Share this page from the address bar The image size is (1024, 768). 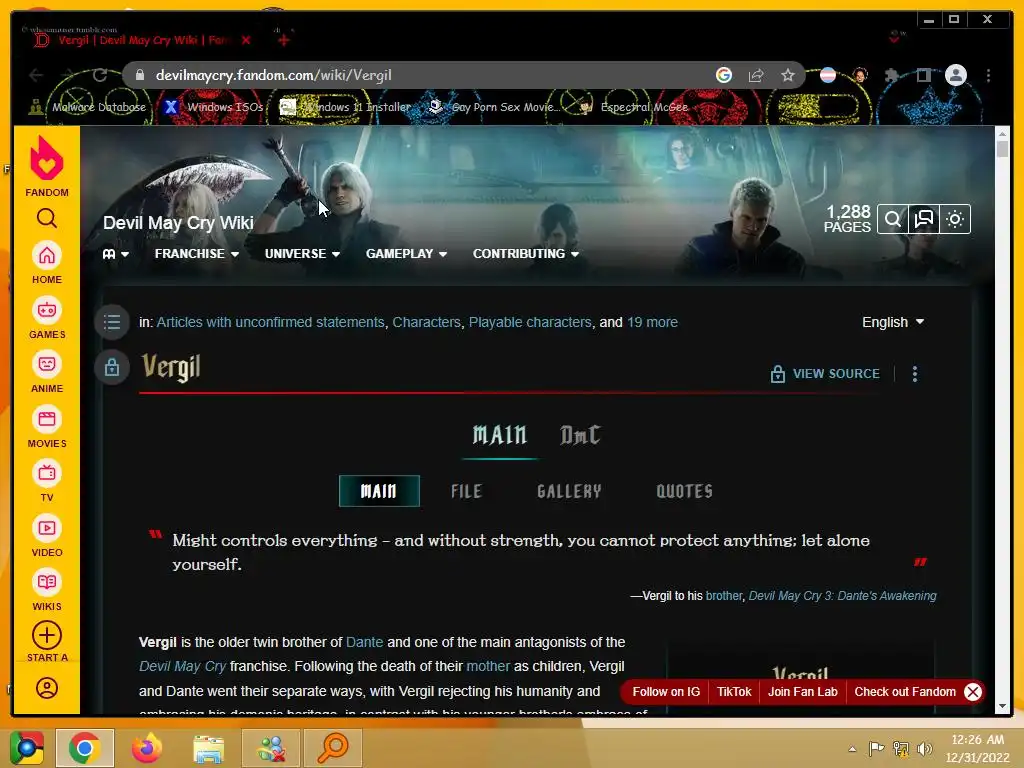[x=756, y=75]
